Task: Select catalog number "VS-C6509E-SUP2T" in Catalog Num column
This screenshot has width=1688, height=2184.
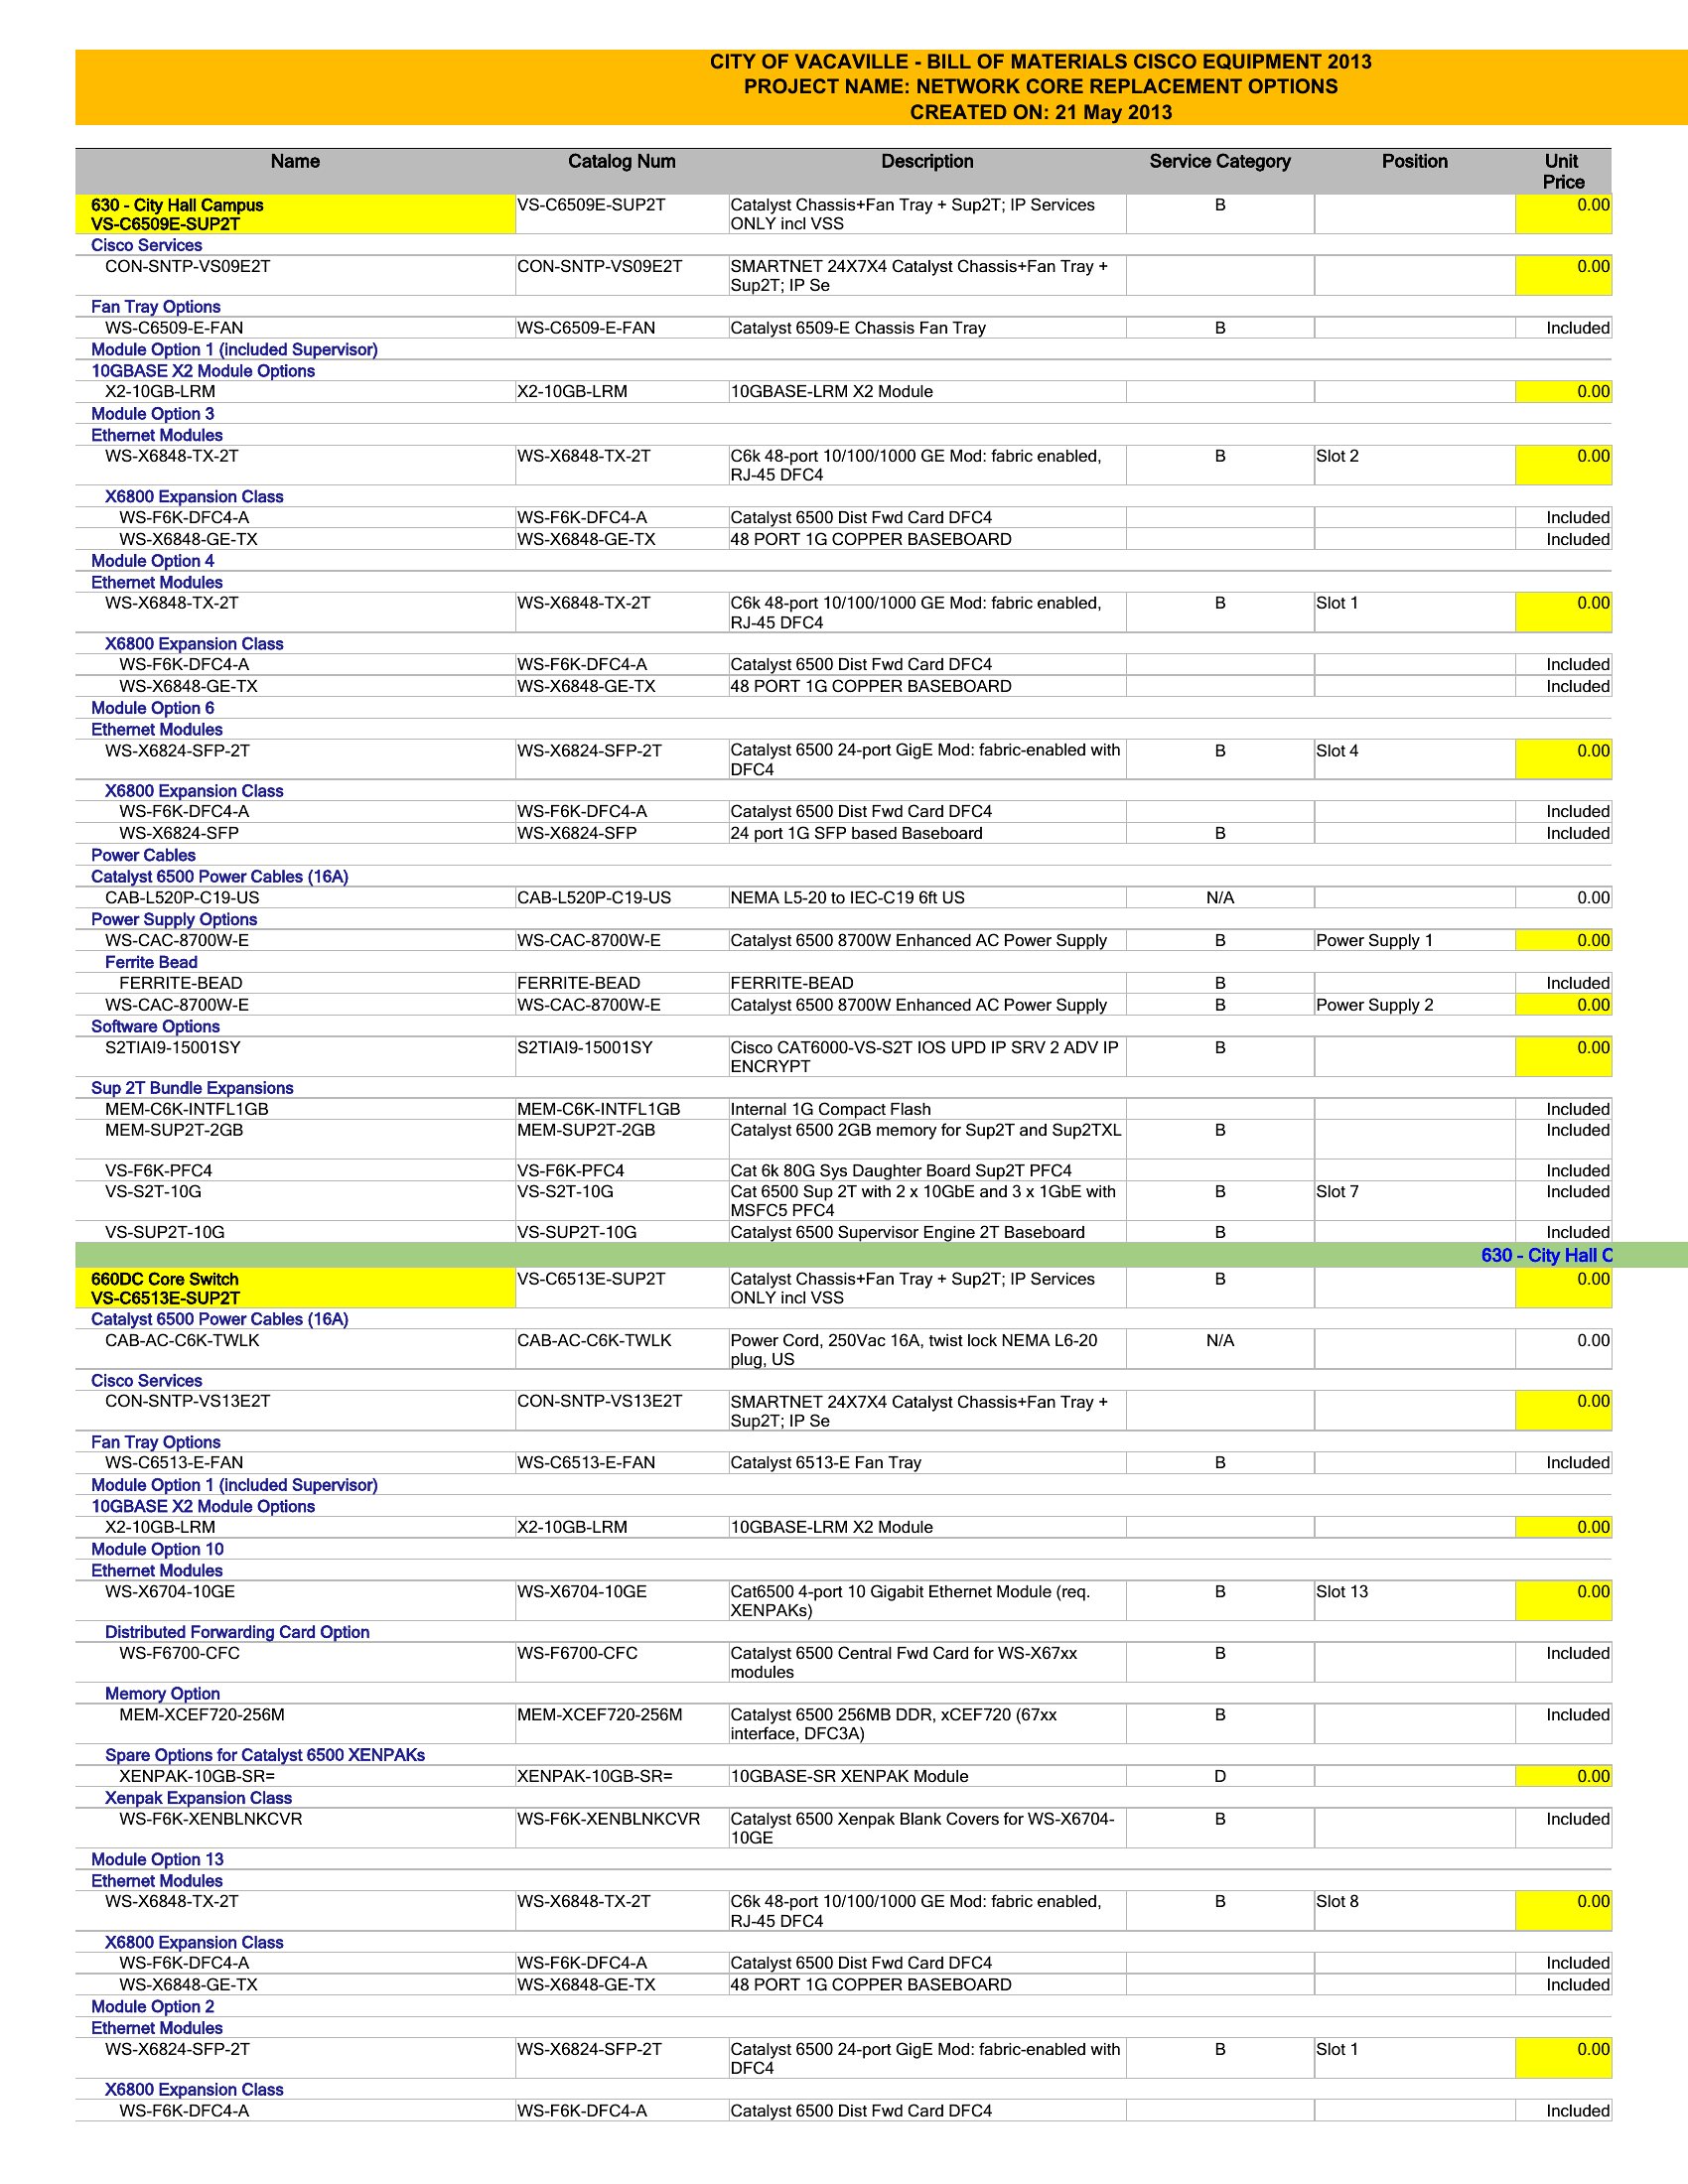Action: tap(591, 205)
